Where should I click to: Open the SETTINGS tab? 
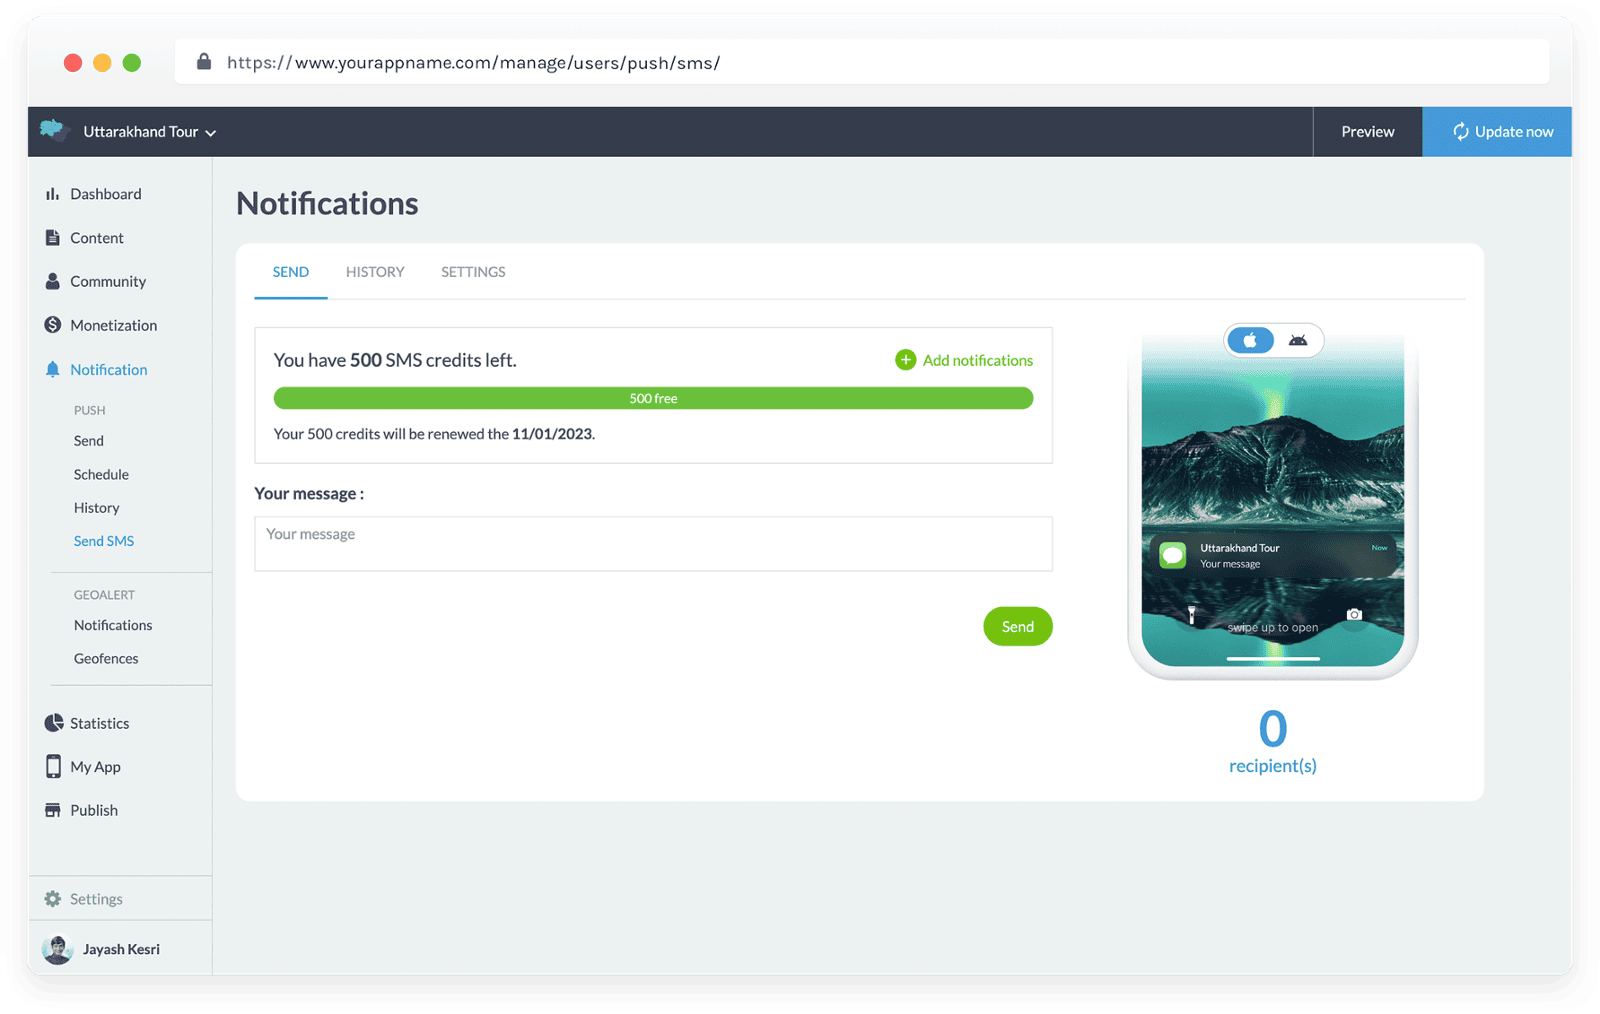point(473,272)
